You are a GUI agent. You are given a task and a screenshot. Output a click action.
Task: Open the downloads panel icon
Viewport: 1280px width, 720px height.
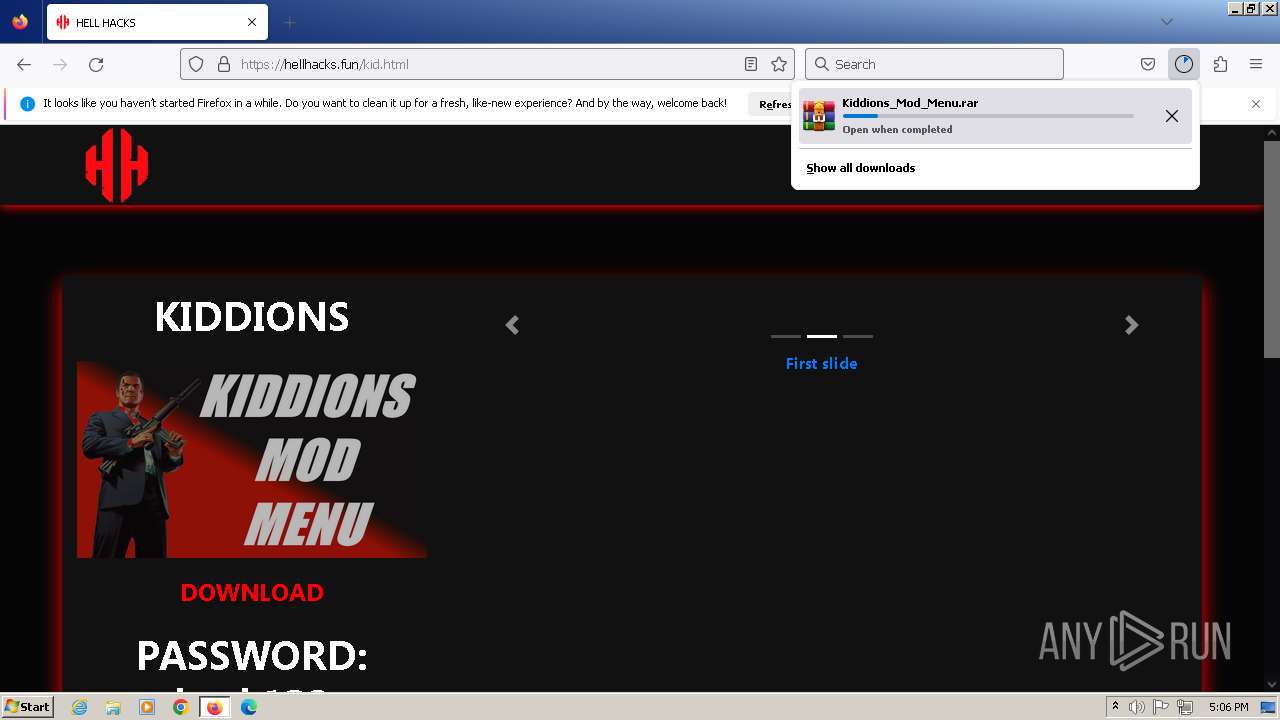pos(1184,64)
